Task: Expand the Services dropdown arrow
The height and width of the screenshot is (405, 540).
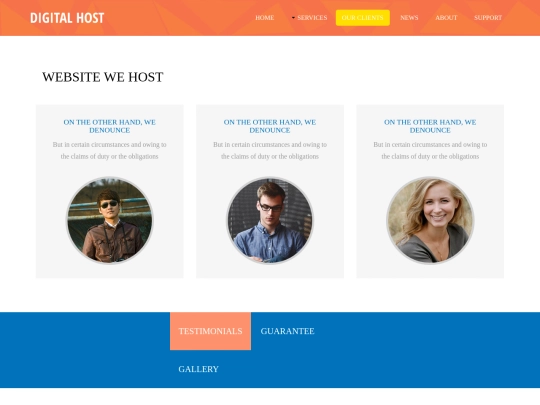Action: (293, 18)
